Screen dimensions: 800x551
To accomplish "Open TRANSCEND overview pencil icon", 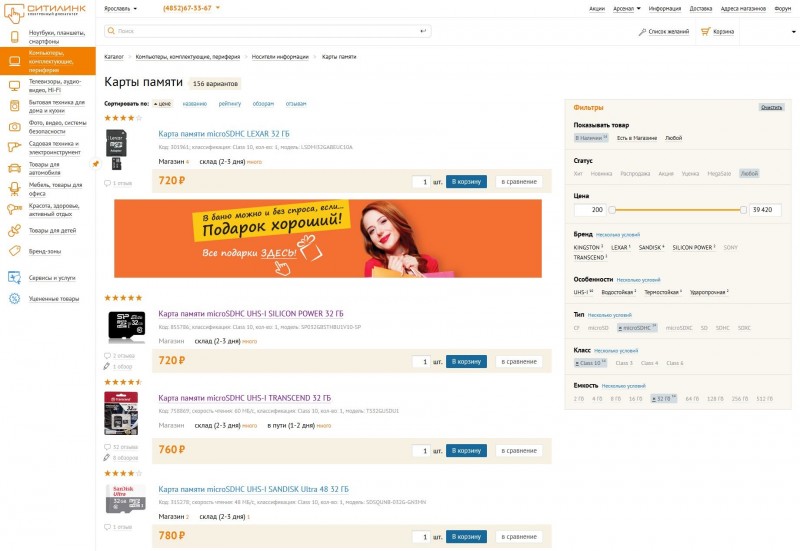I will pos(107,458).
